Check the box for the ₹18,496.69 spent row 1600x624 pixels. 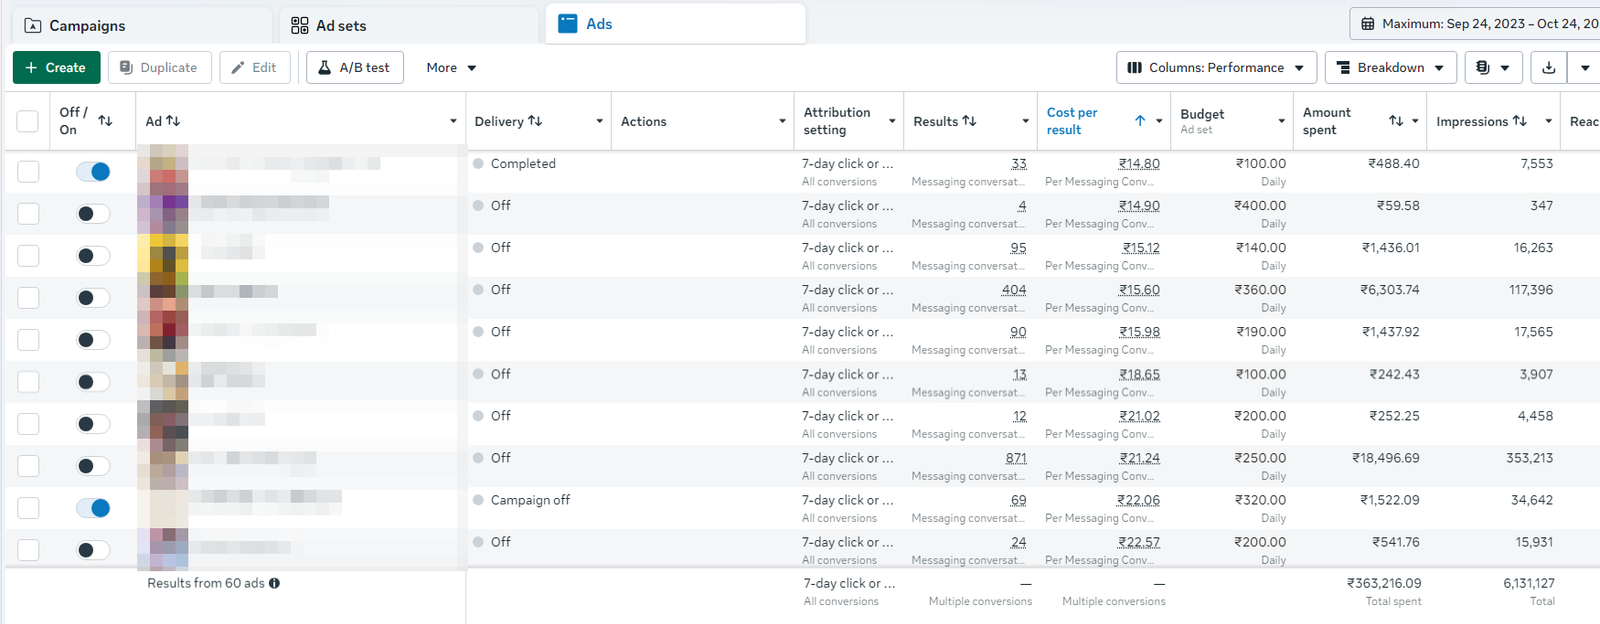(x=28, y=465)
